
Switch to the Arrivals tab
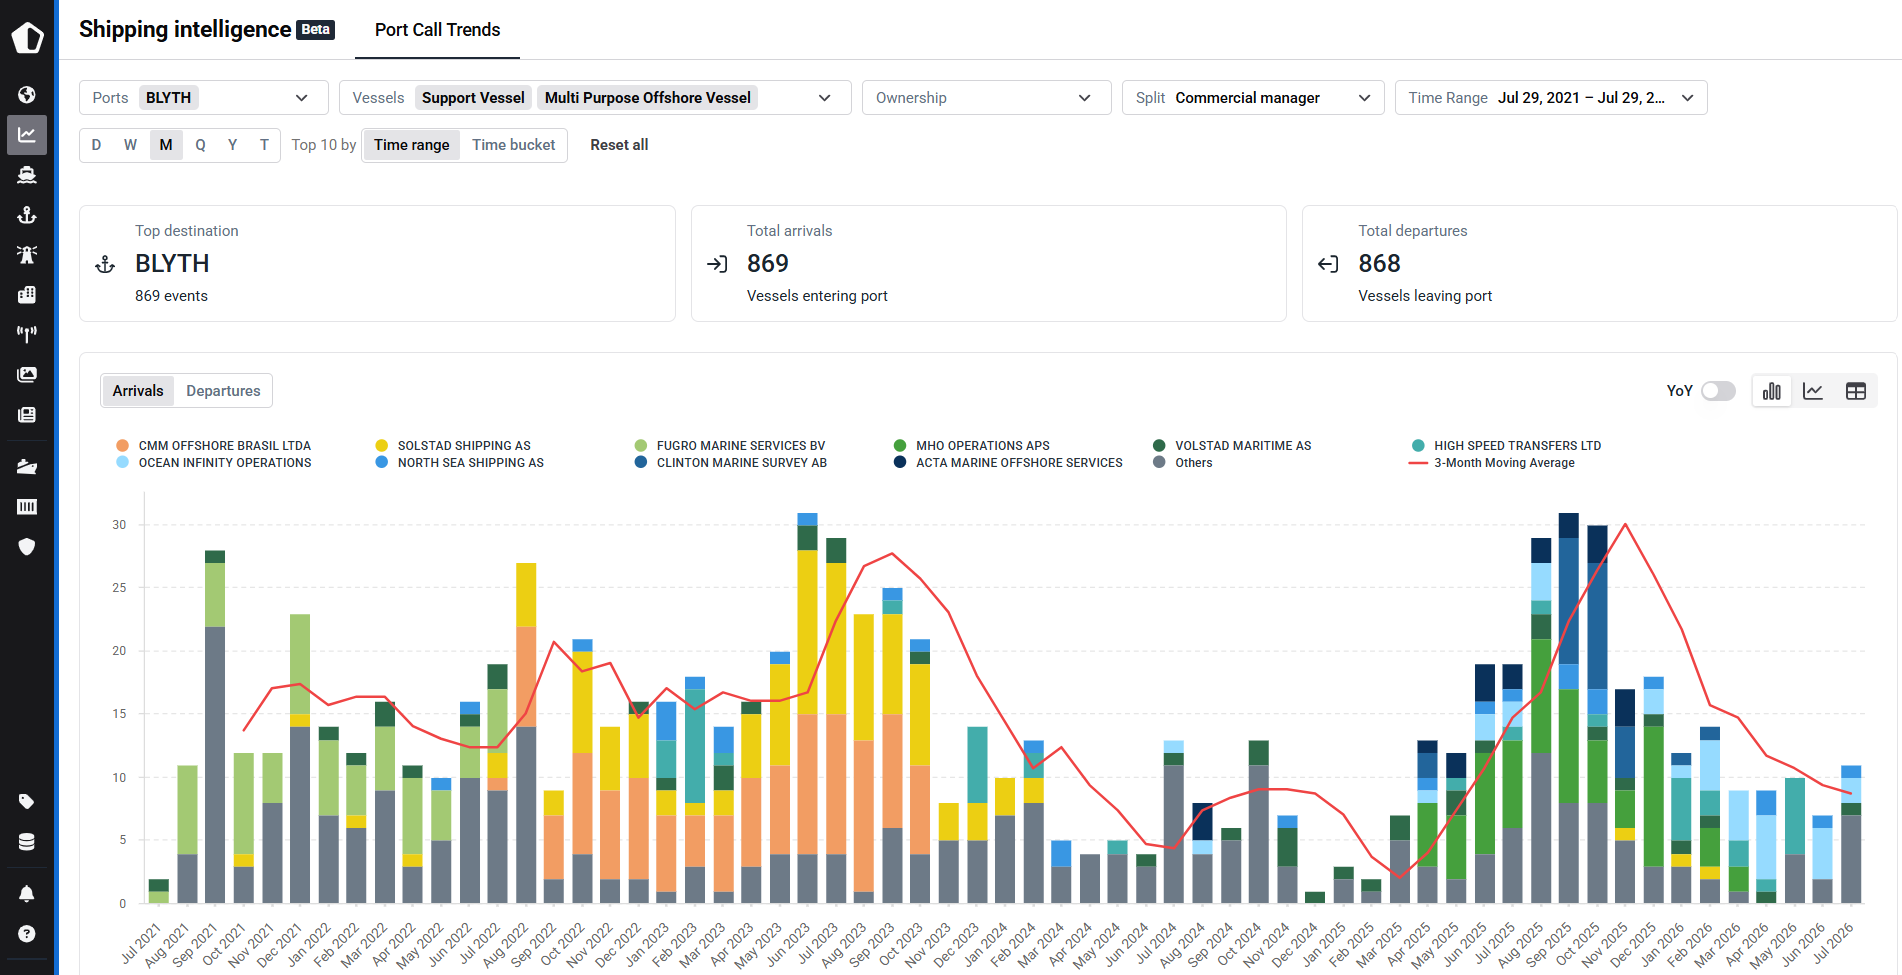[x=138, y=391]
